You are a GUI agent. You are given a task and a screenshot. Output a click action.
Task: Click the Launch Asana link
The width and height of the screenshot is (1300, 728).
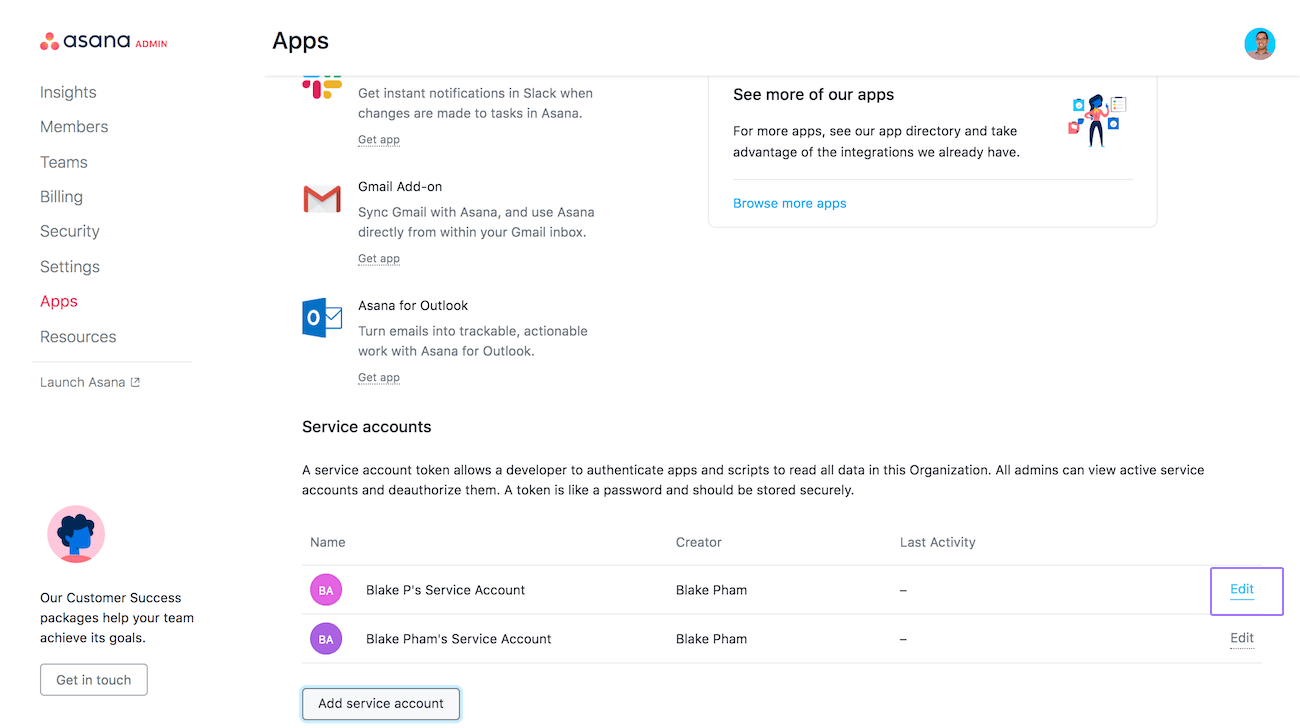point(83,382)
